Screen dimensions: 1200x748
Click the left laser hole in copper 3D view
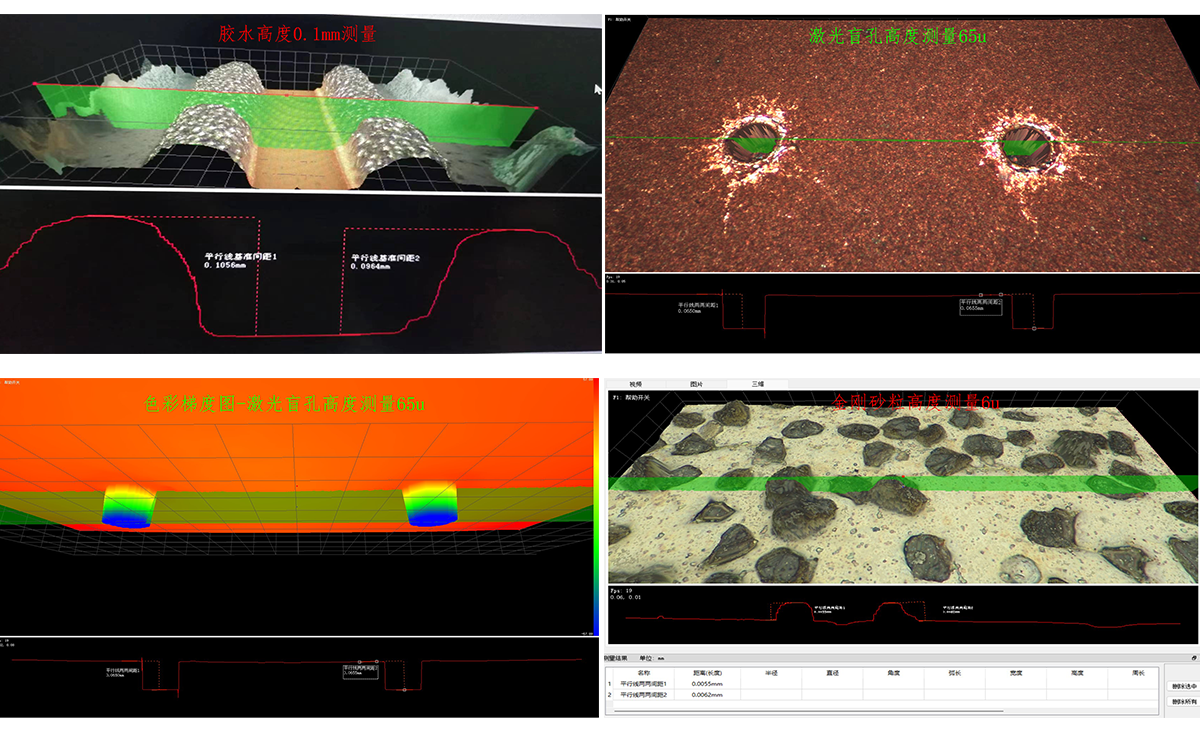pos(750,143)
